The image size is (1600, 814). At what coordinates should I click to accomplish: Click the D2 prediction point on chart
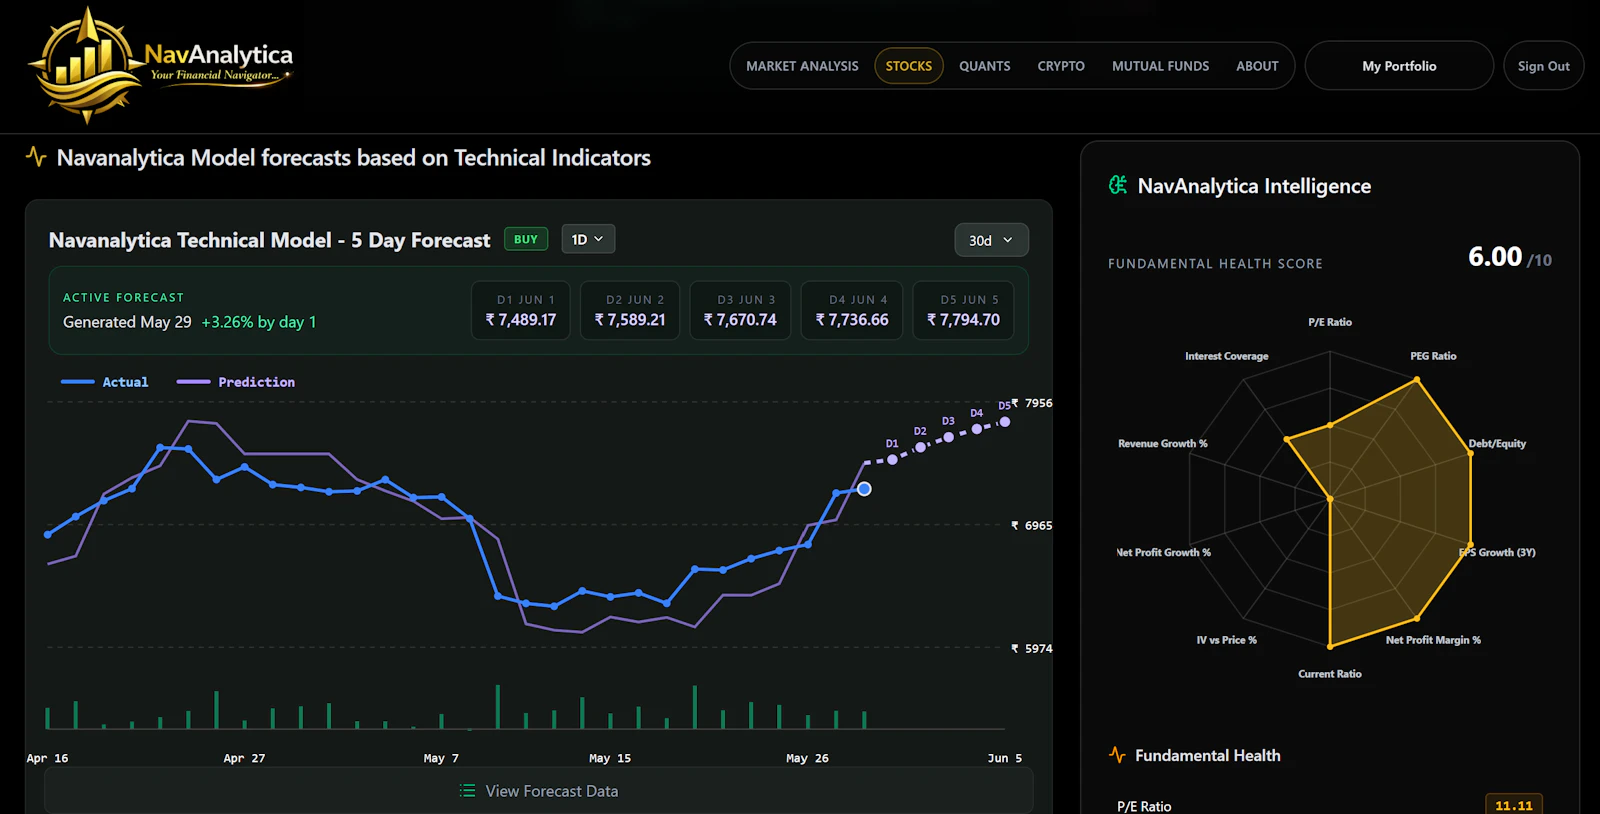pos(921,447)
